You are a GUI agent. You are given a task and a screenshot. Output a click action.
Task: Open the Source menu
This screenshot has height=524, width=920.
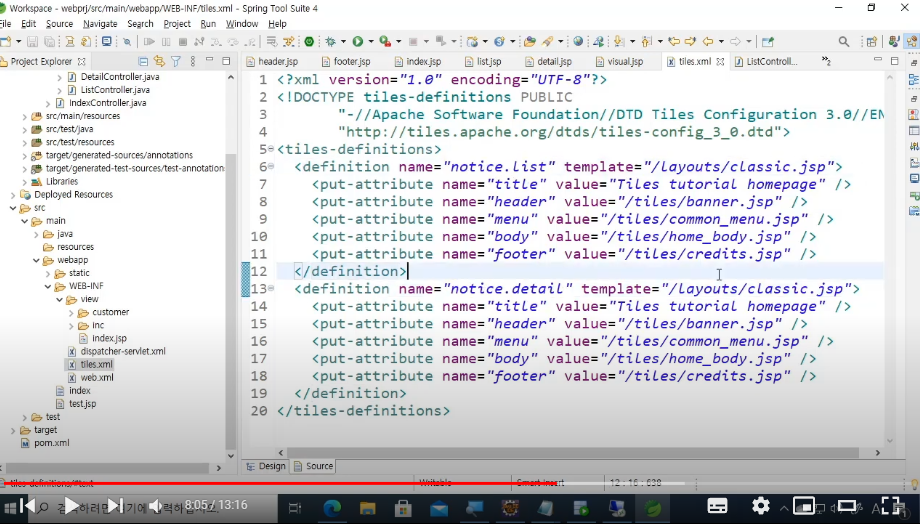tap(59, 24)
